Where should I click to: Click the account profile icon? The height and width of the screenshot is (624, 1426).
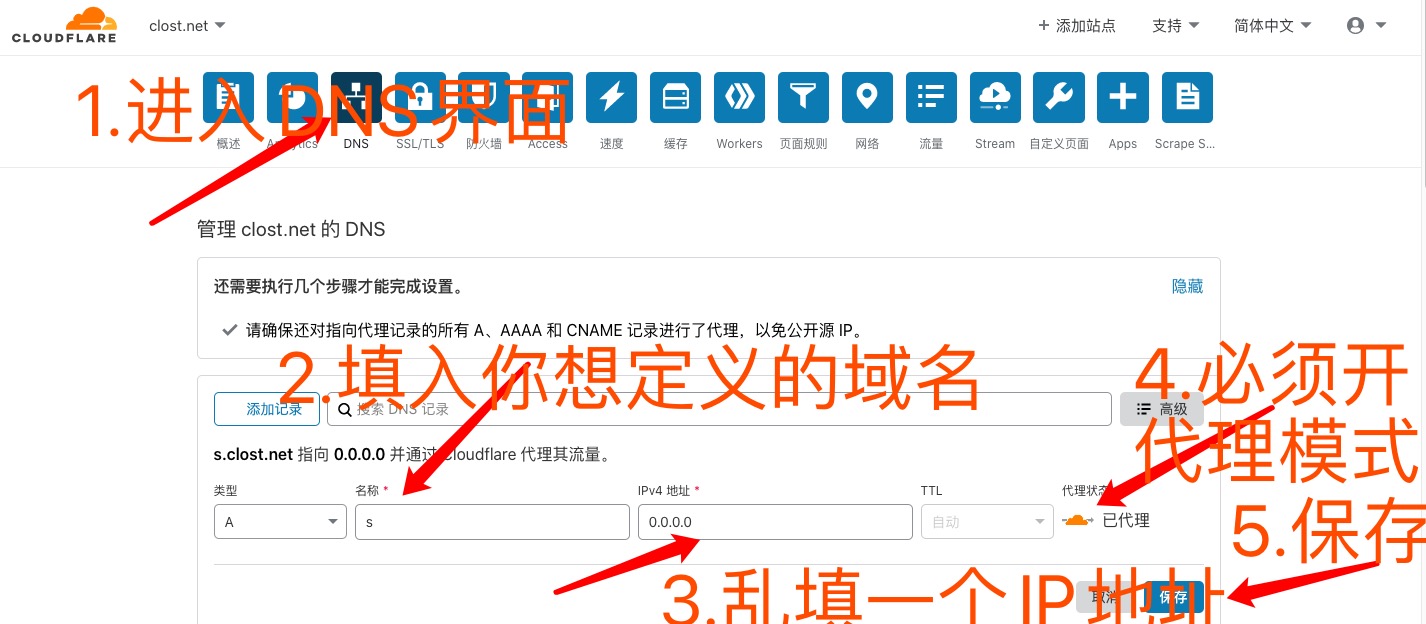pos(1356,25)
